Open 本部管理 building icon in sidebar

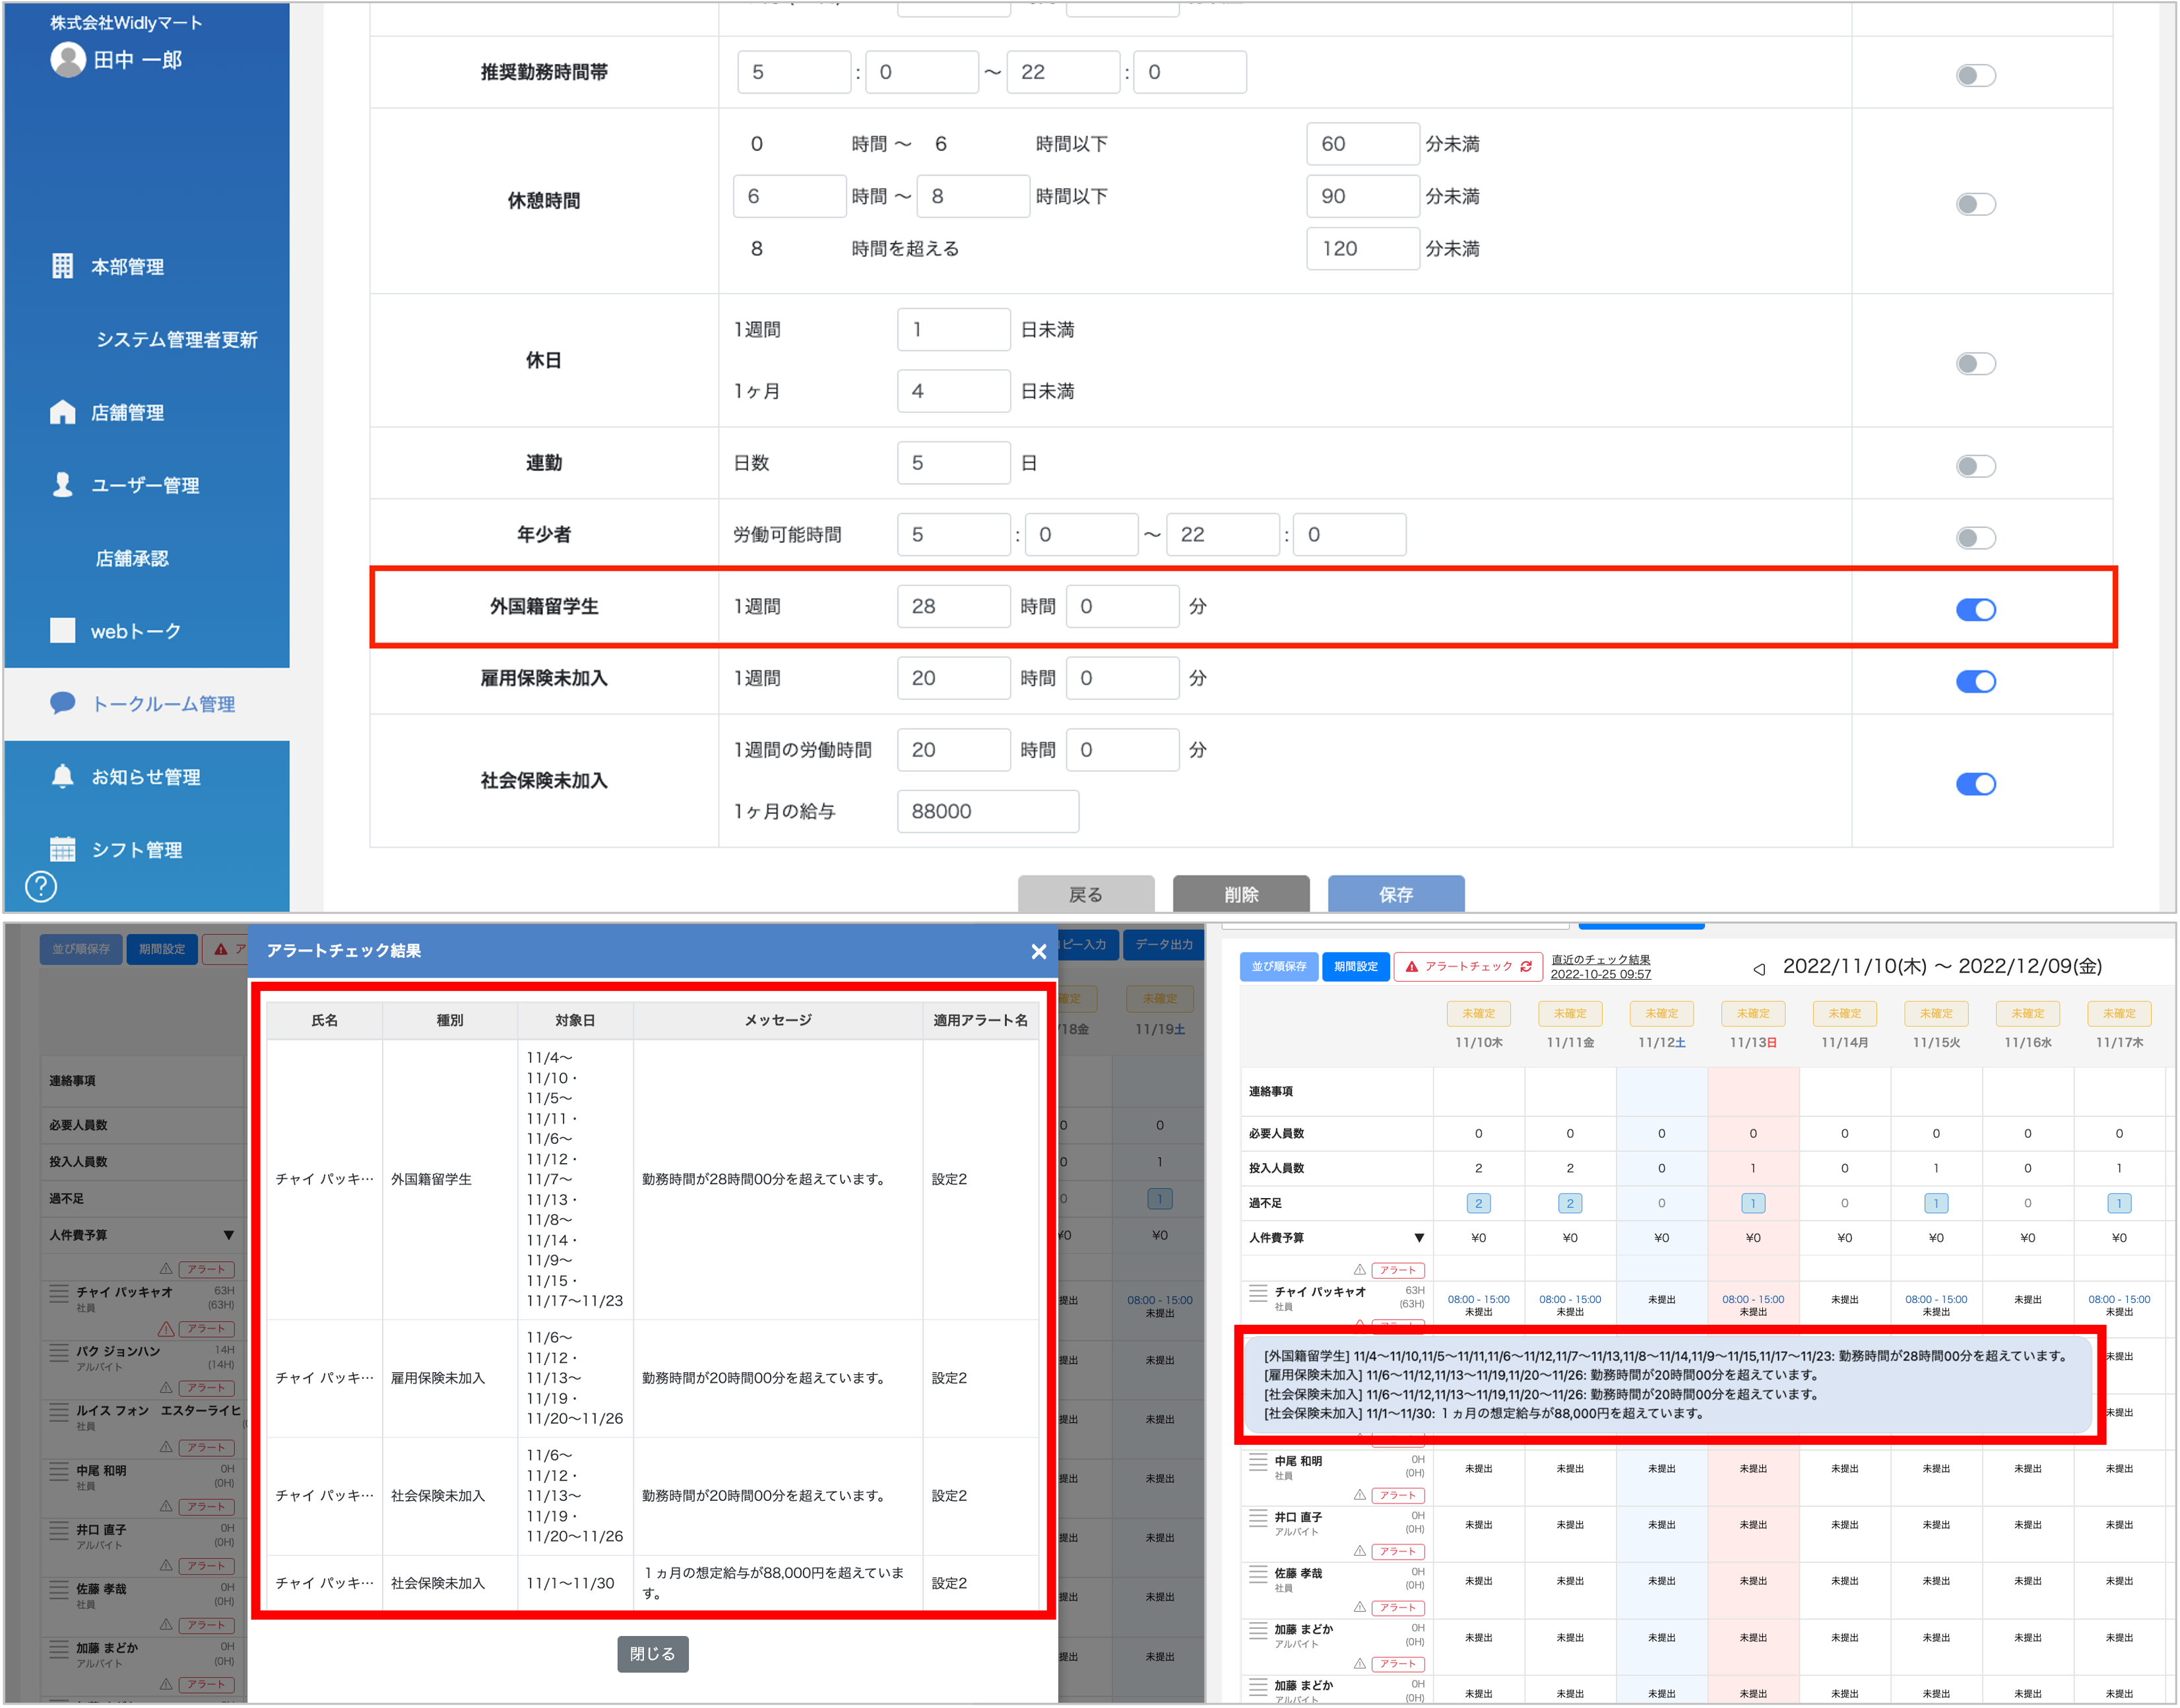(62, 266)
